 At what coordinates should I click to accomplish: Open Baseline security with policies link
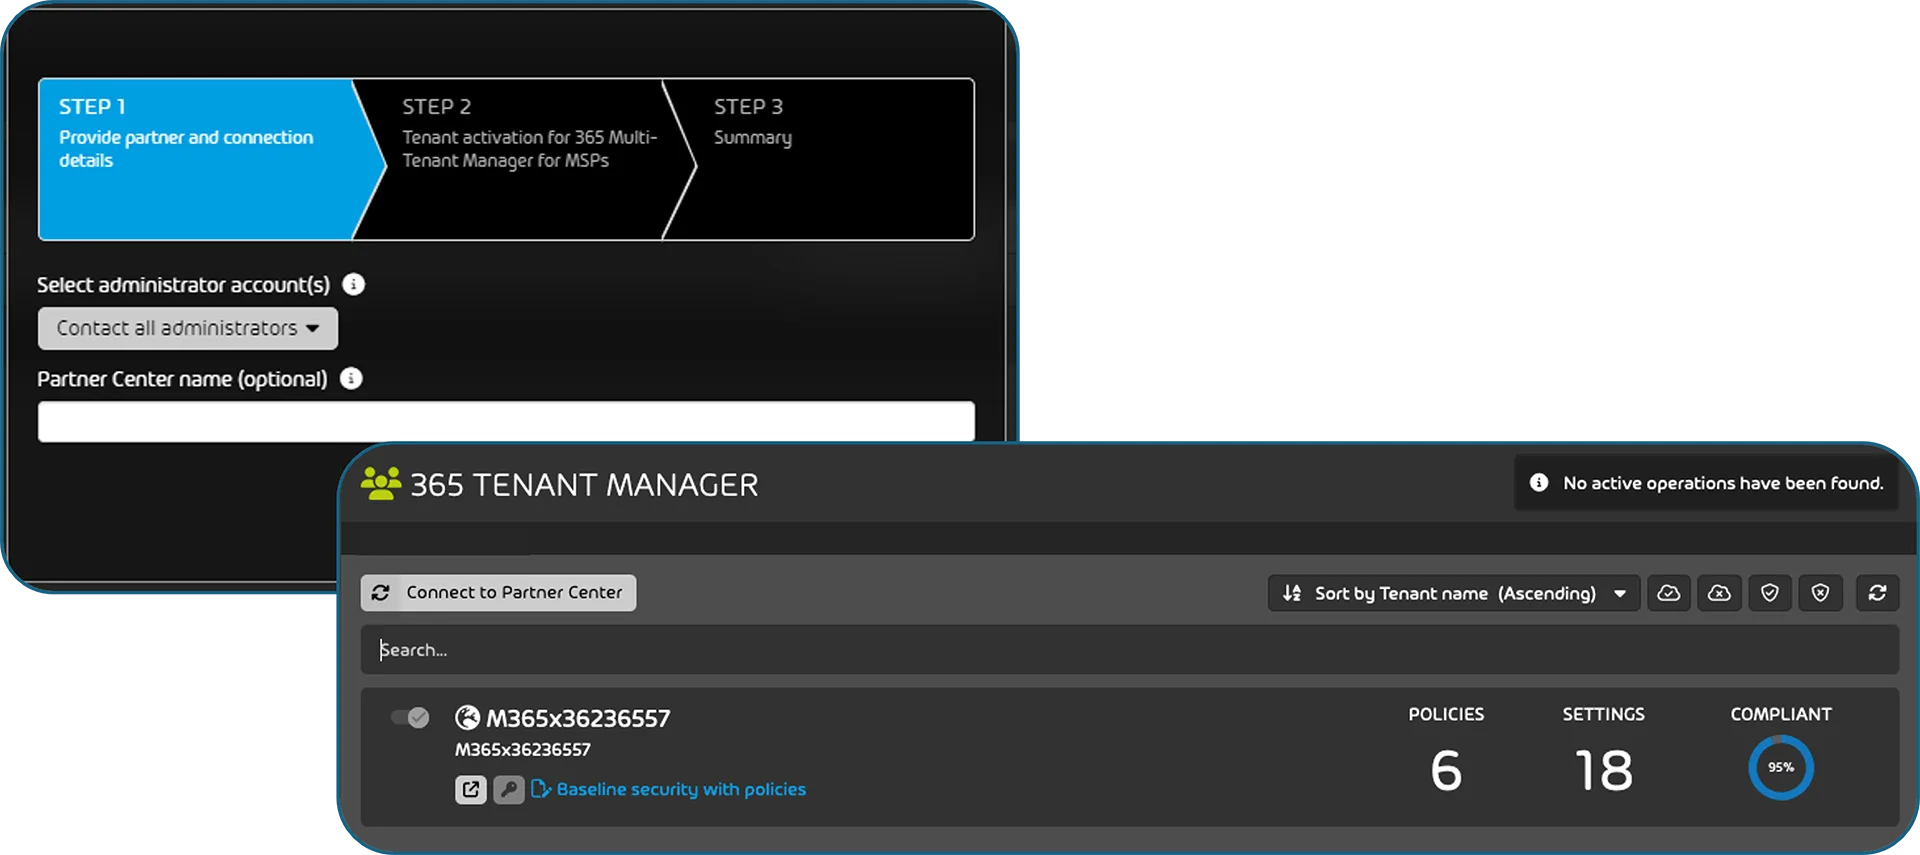pos(680,789)
